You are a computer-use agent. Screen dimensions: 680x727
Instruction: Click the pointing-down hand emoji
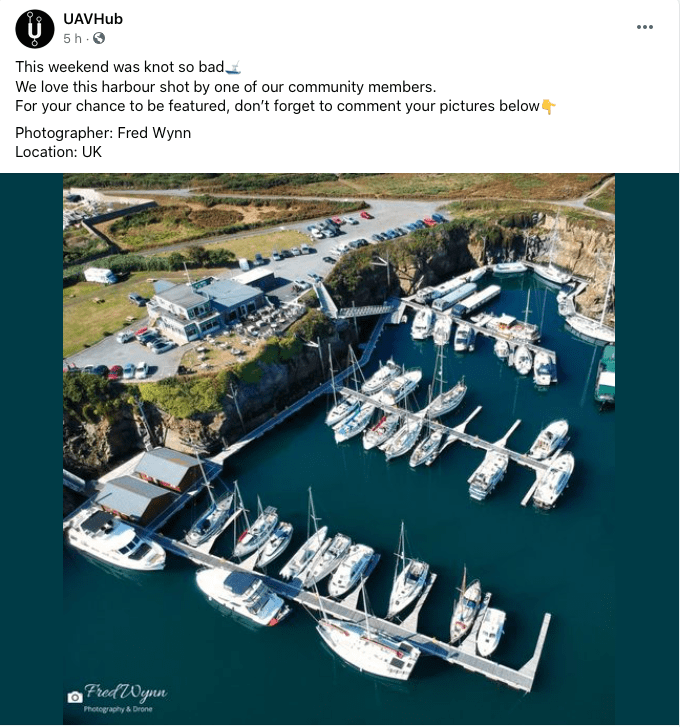click(x=548, y=106)
